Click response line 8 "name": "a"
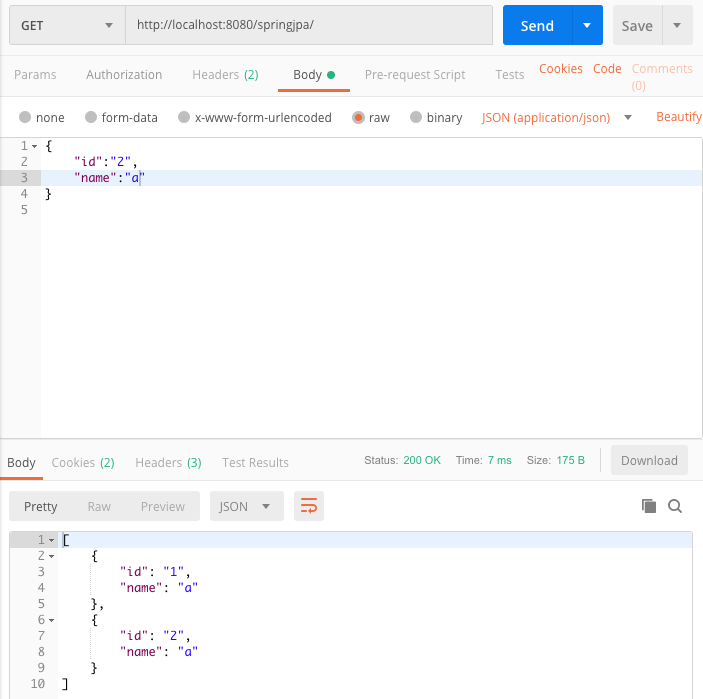 [x=159, y=652]
